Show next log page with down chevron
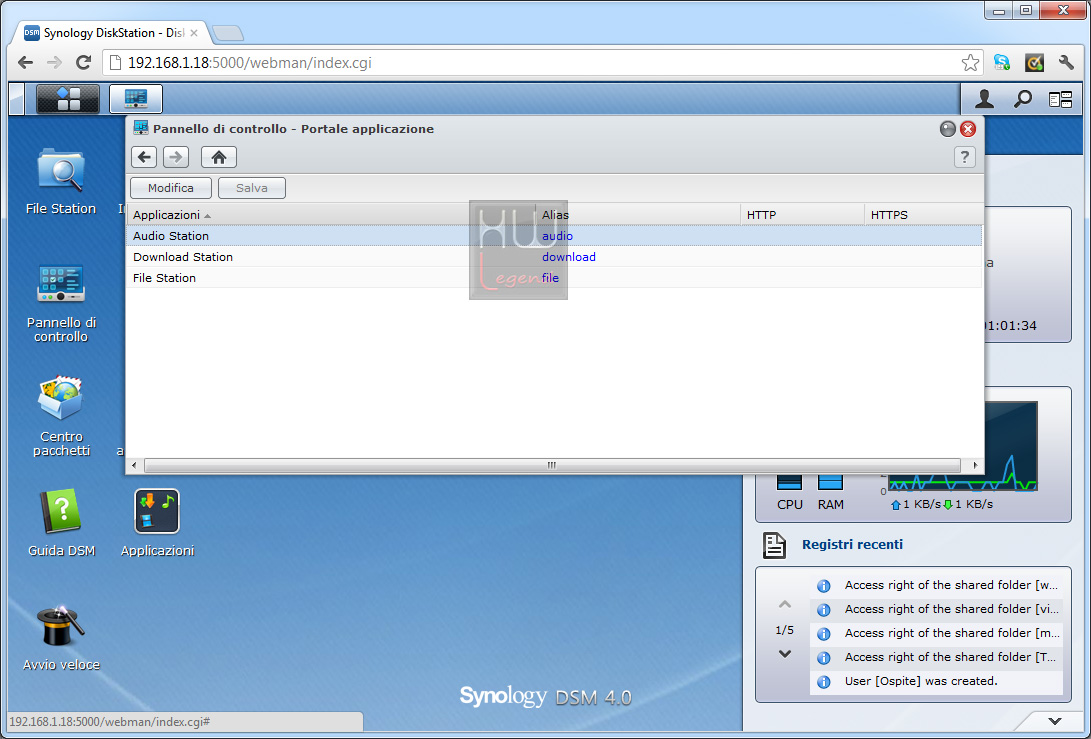 click(785, 654)
